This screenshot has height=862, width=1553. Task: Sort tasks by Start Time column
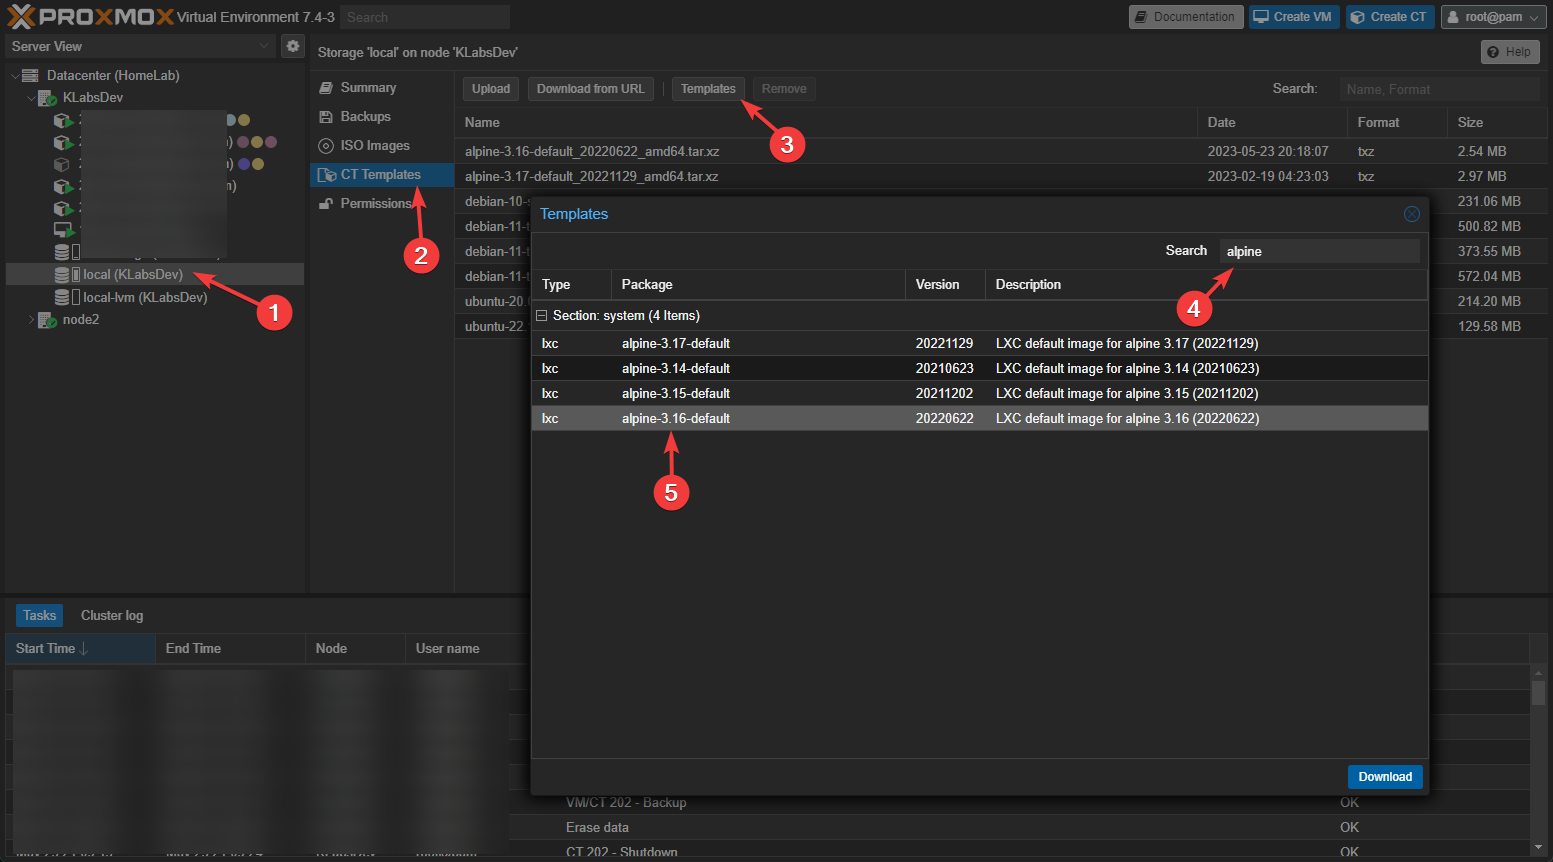(x=80, y=648)
